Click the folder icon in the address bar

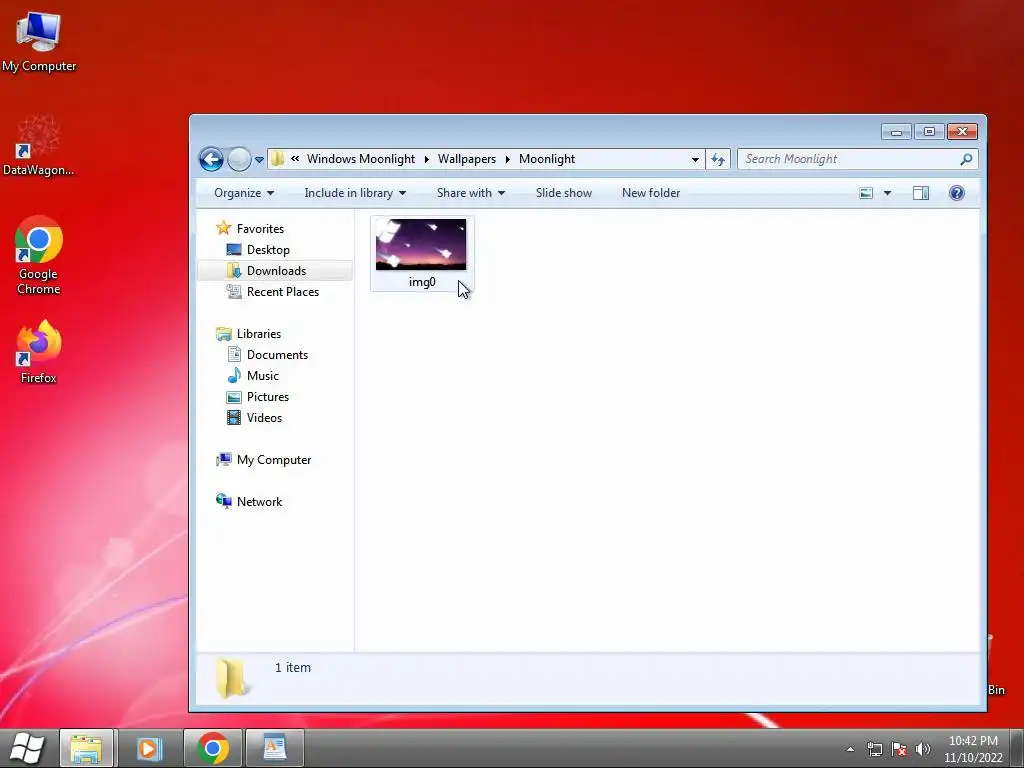(278, 159)
